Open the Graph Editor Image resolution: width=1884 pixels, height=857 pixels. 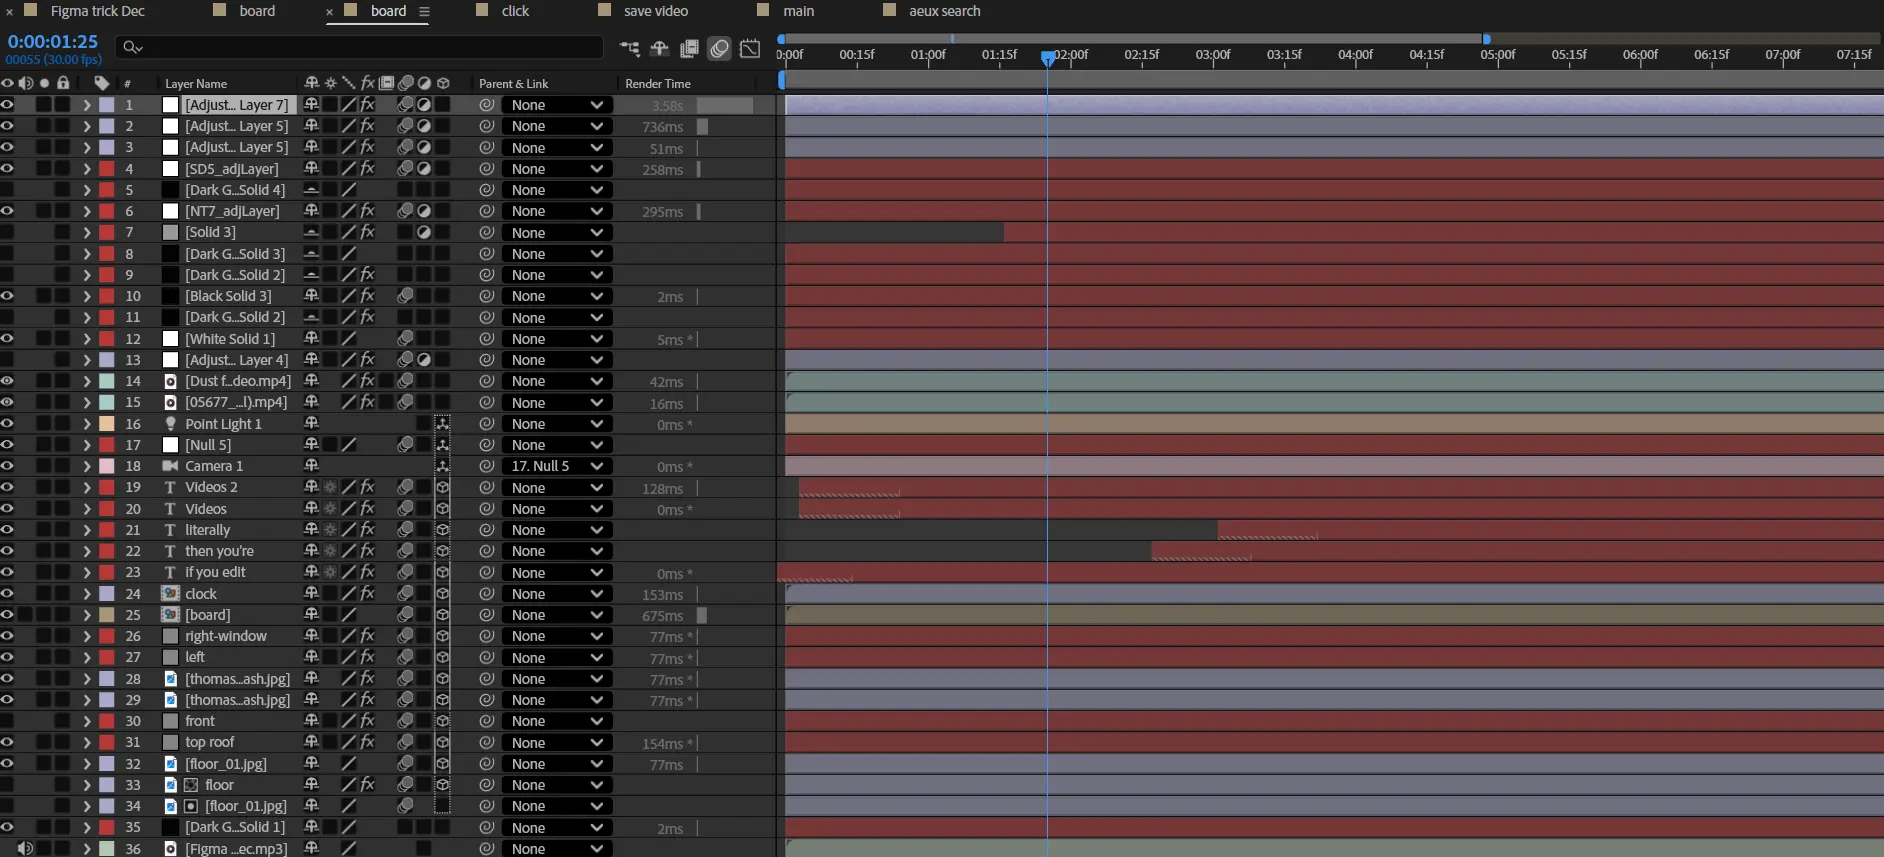click(750, 48)
